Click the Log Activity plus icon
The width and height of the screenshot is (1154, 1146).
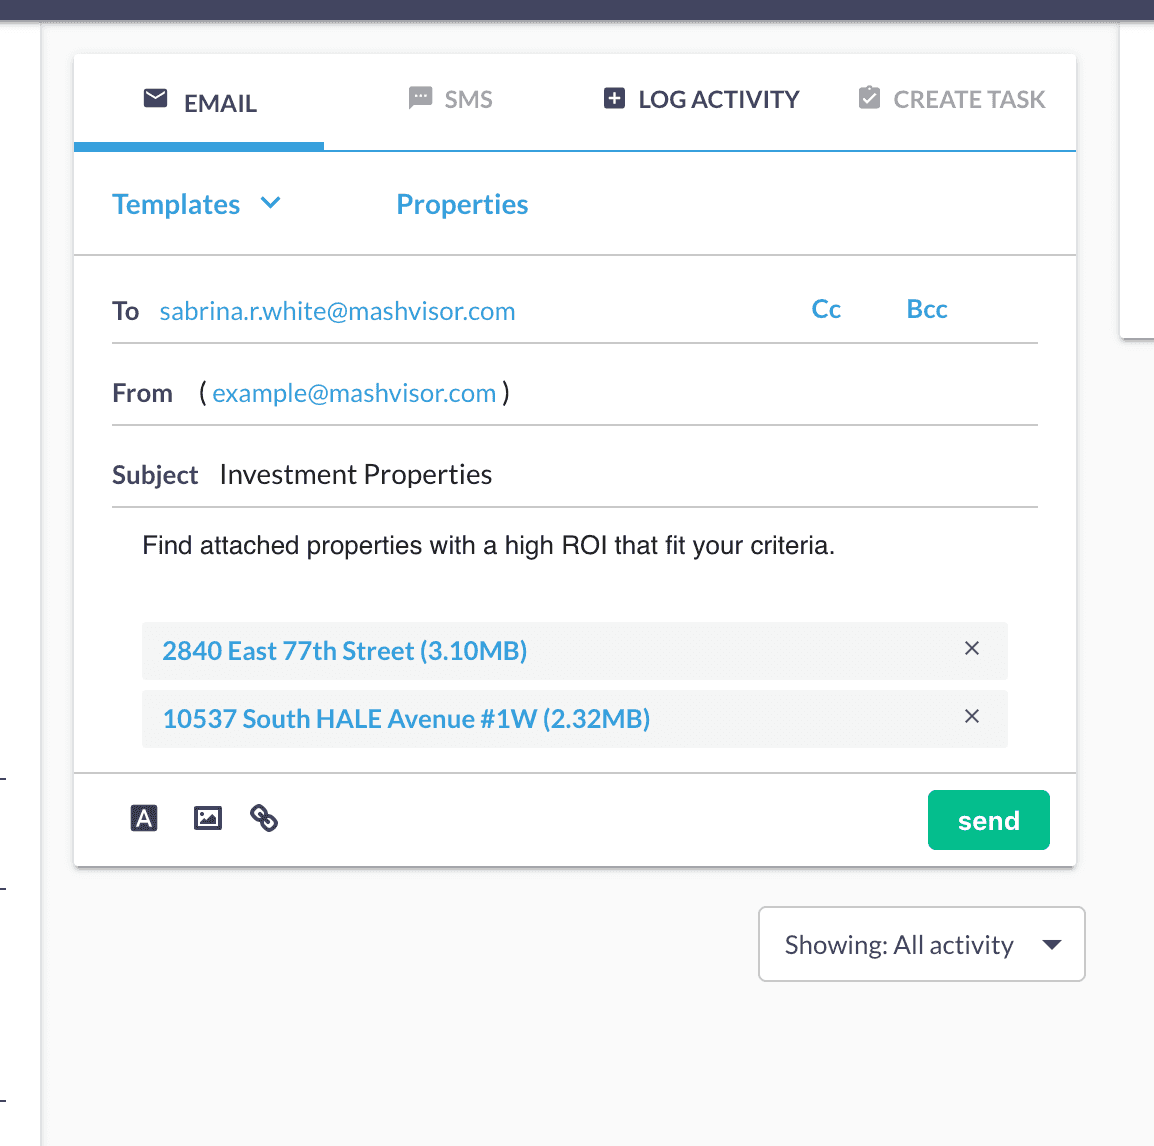[x=614, y=99]
